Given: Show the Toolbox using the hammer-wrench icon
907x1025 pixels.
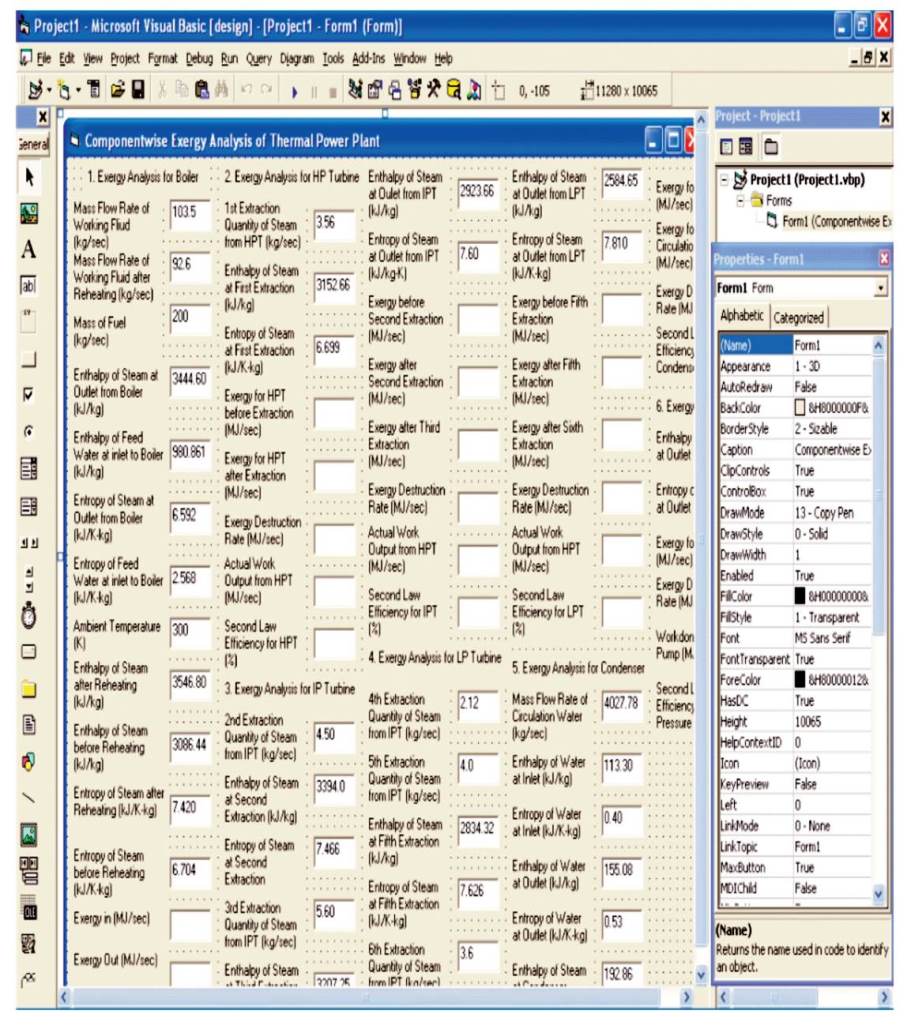Looking at the screenshot, I should 434,90.
